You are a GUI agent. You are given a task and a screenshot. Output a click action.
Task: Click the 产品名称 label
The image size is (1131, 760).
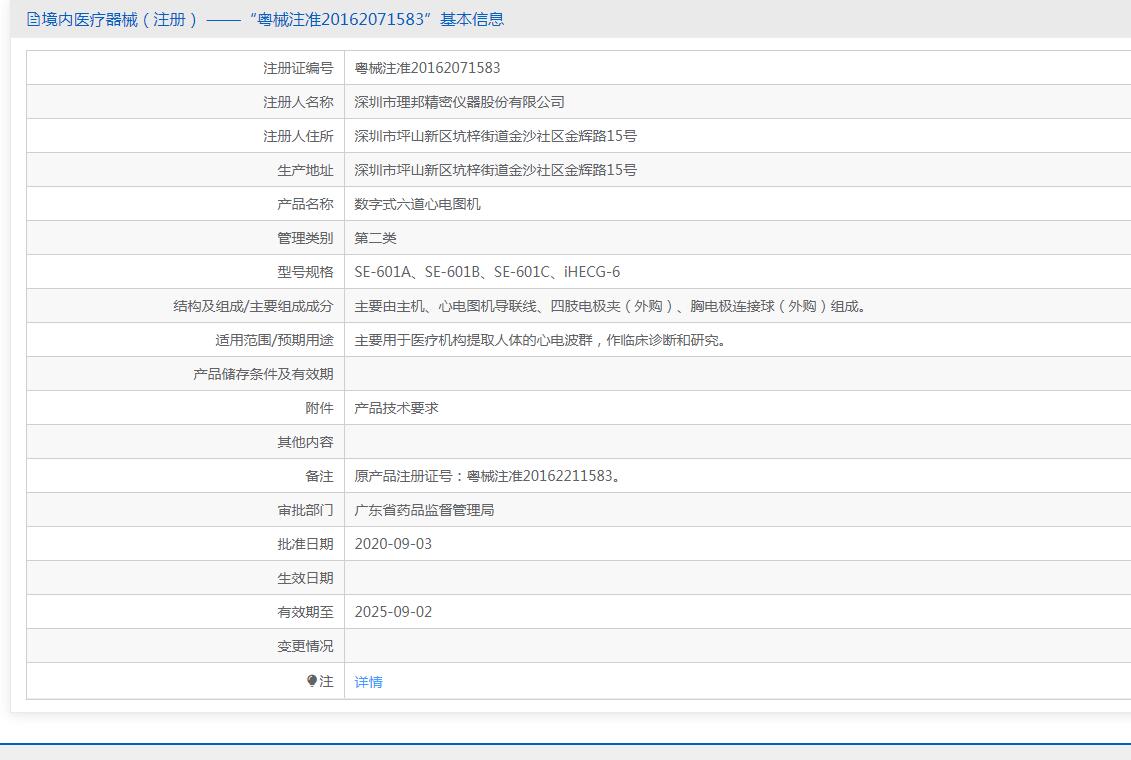coord(305,204)
